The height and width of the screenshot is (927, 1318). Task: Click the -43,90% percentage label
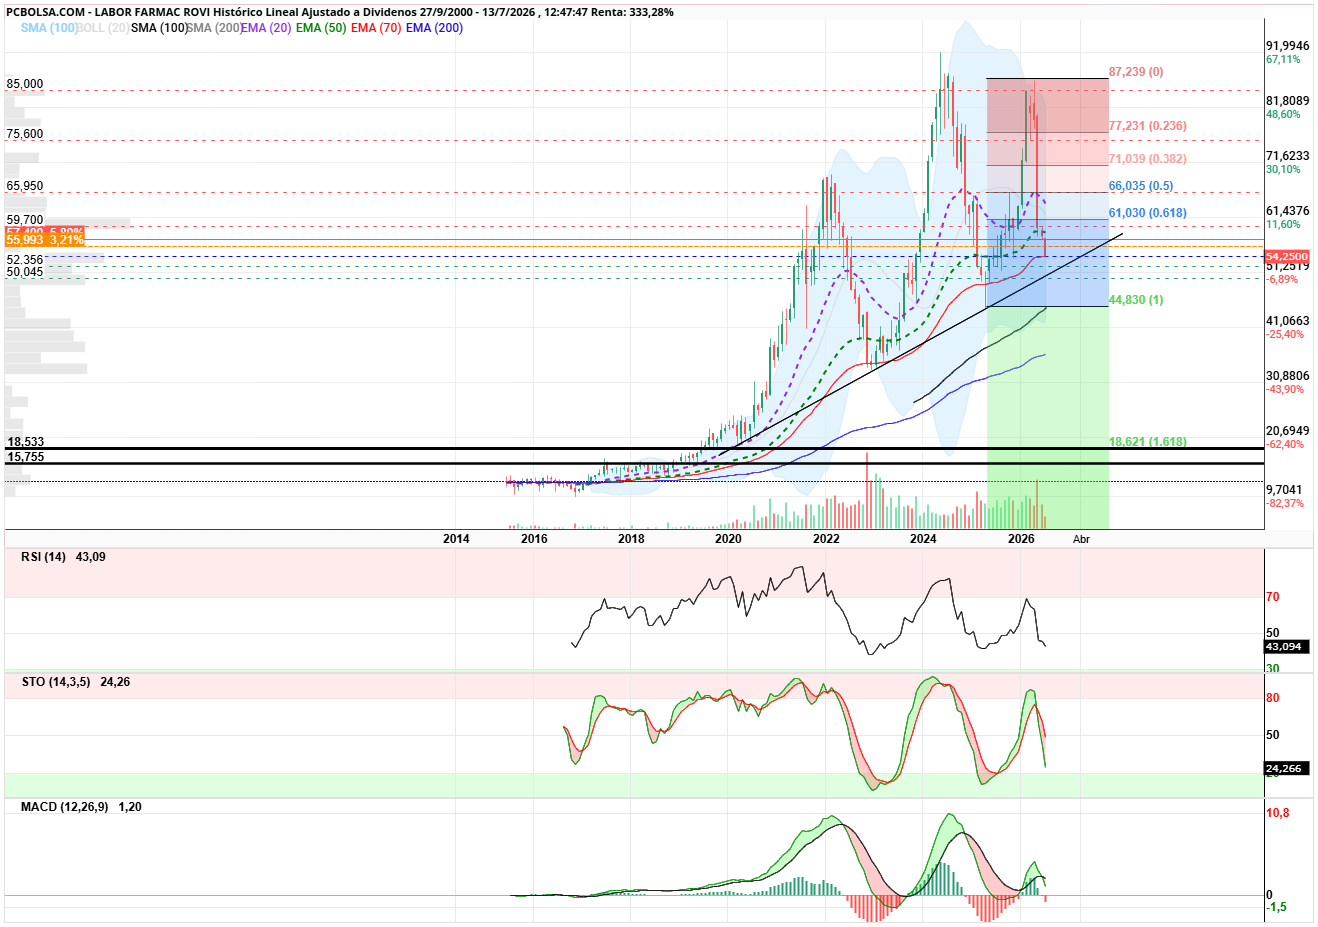point(1285,389)
